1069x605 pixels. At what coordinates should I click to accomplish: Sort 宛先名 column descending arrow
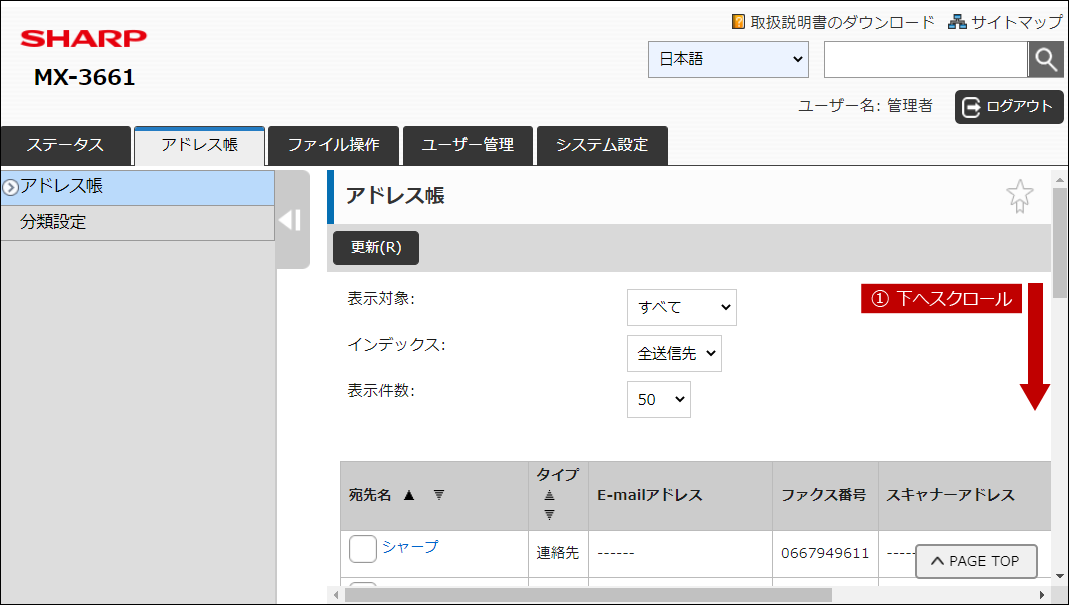pos(439,495)
